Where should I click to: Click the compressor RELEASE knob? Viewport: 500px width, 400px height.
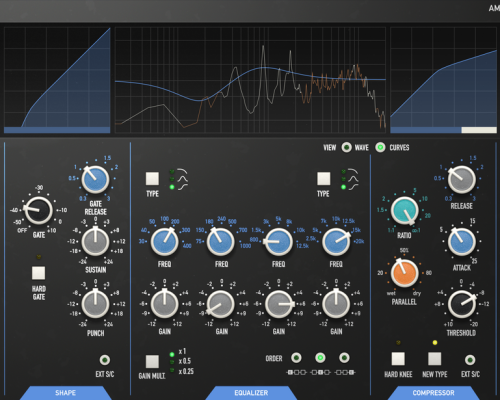tap(462, 179)
